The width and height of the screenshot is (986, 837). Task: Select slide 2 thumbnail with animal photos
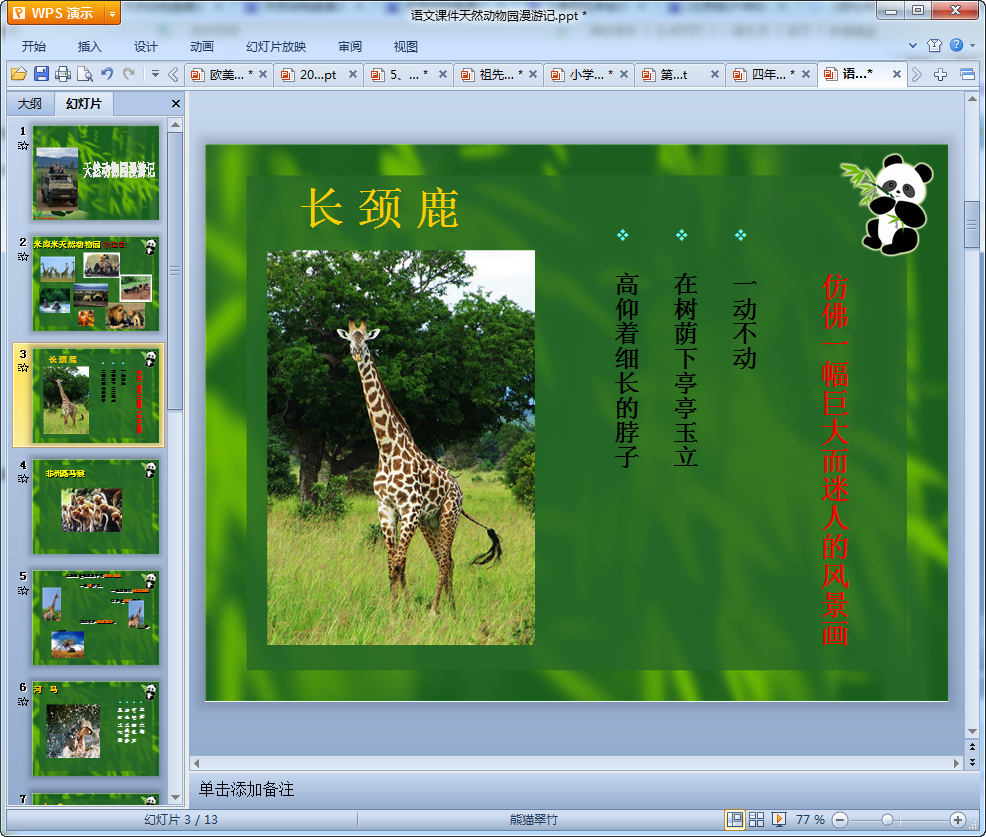[96, 284]
